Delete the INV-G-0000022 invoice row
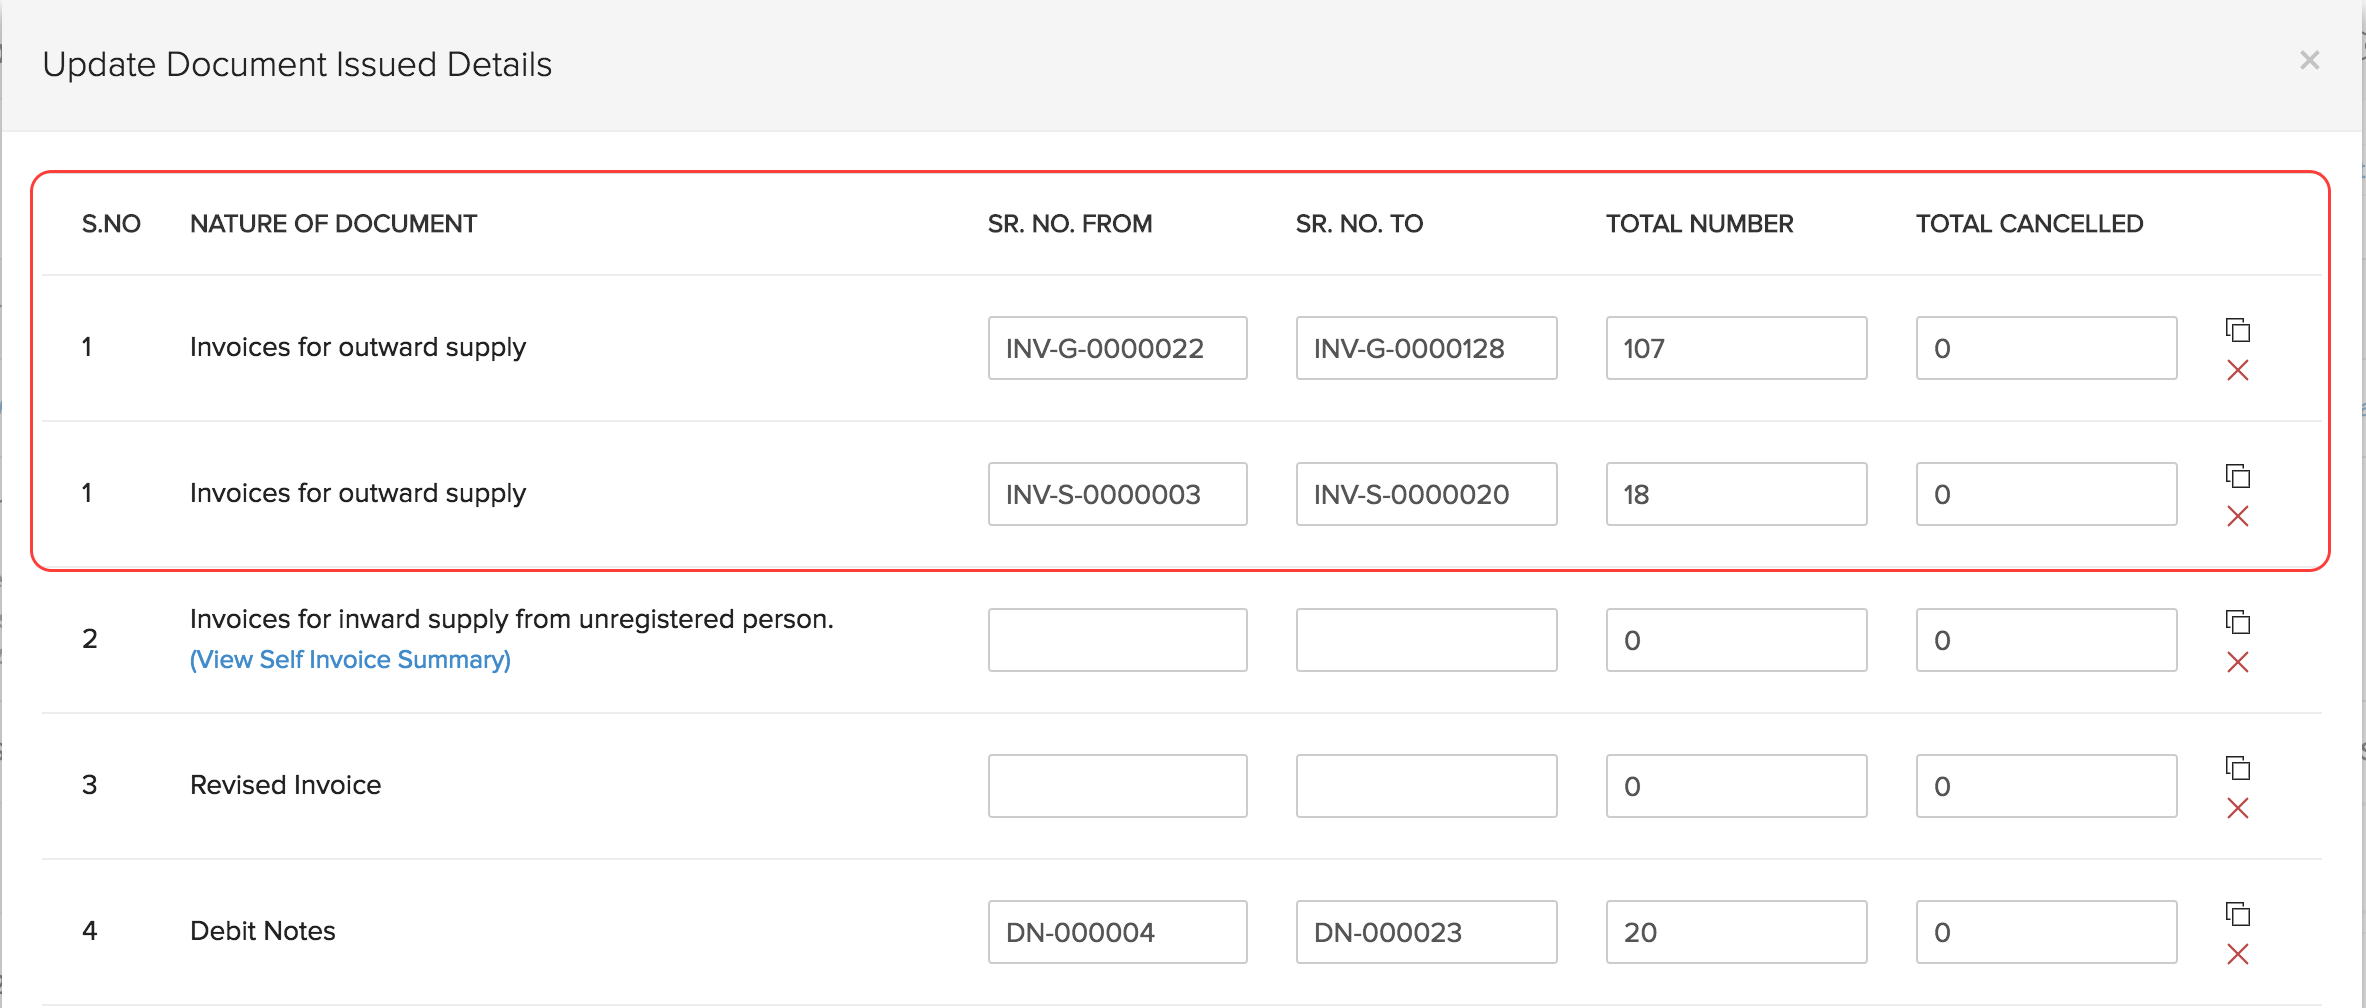Image resolution: width=2366 pixels, height=1008 pixels. (2237, 371)
